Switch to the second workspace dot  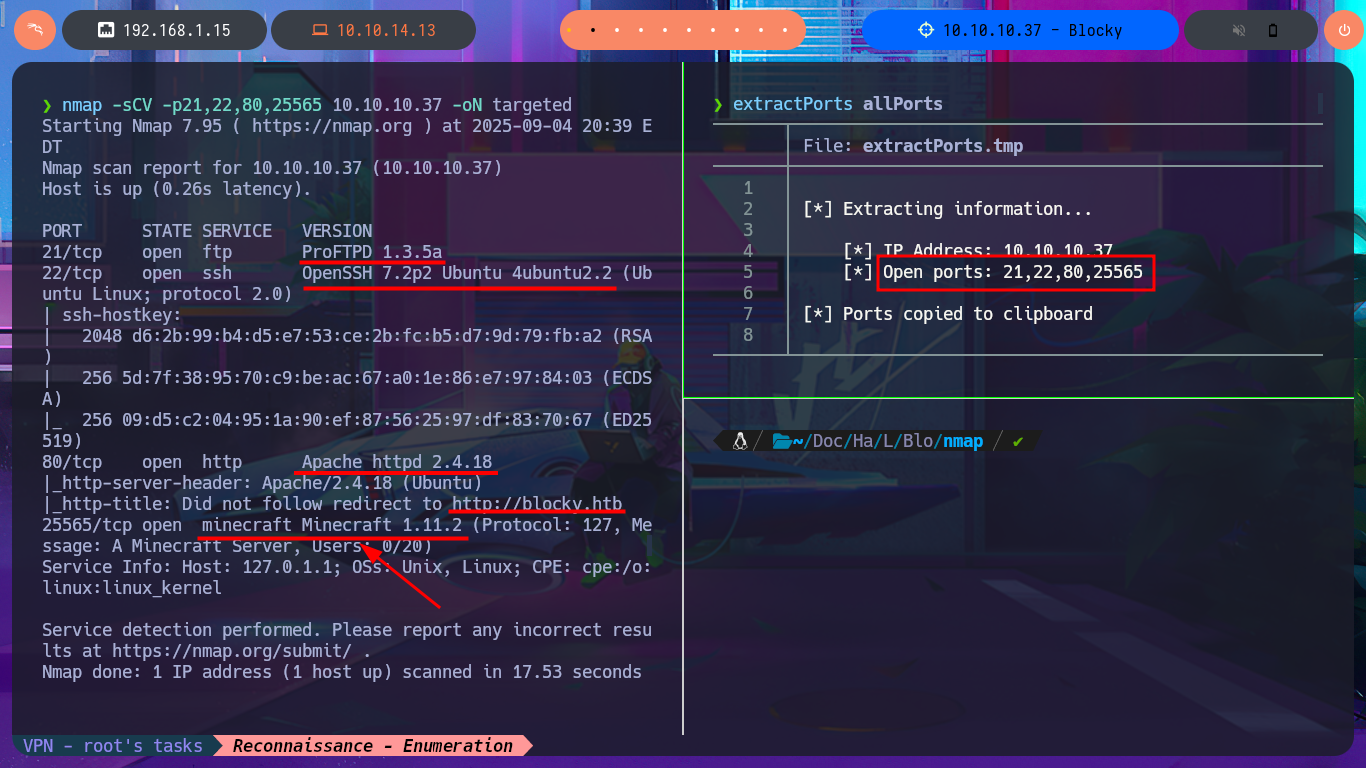point(593,30)
